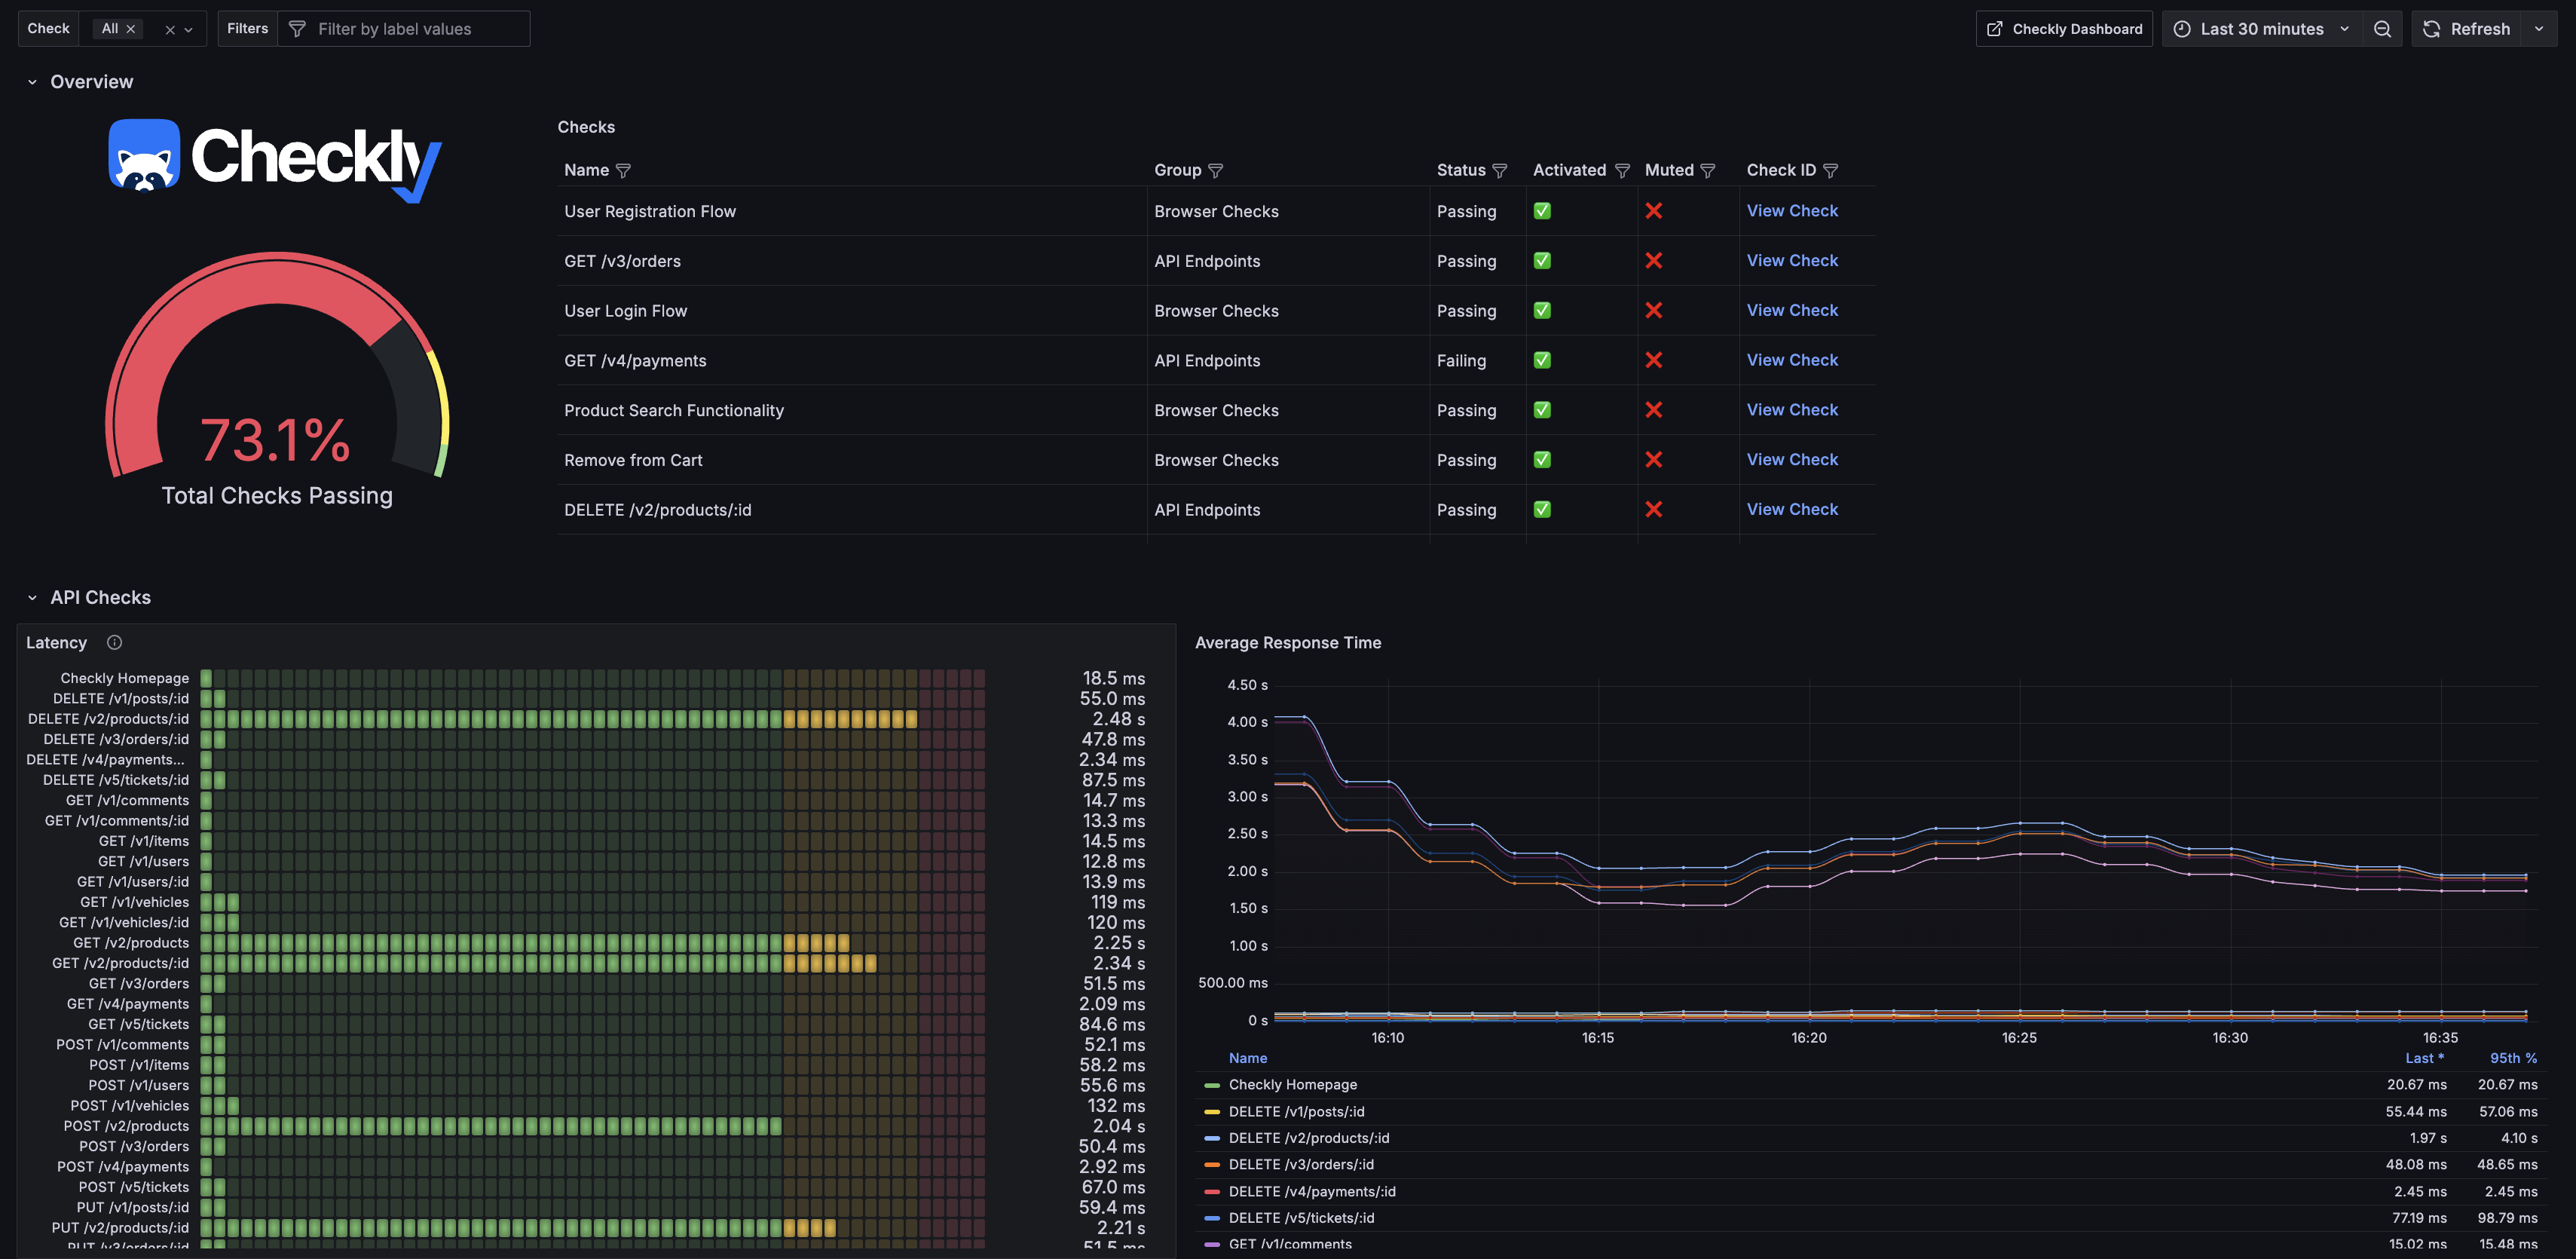Screen dimensions: 2576x1259
Task: Toggle the Checkly Homepage legend series
Action: [1292, 1085]
